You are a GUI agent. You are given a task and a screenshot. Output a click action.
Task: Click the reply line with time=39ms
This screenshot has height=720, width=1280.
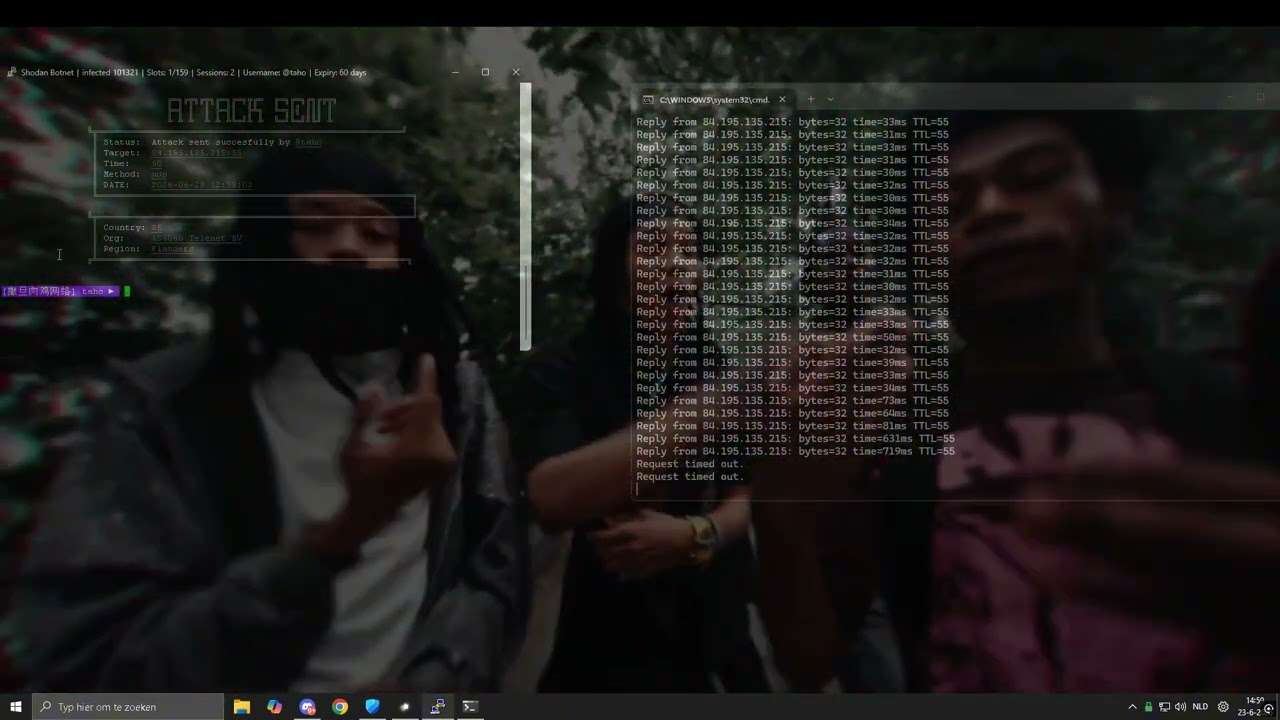click(792, 363)
